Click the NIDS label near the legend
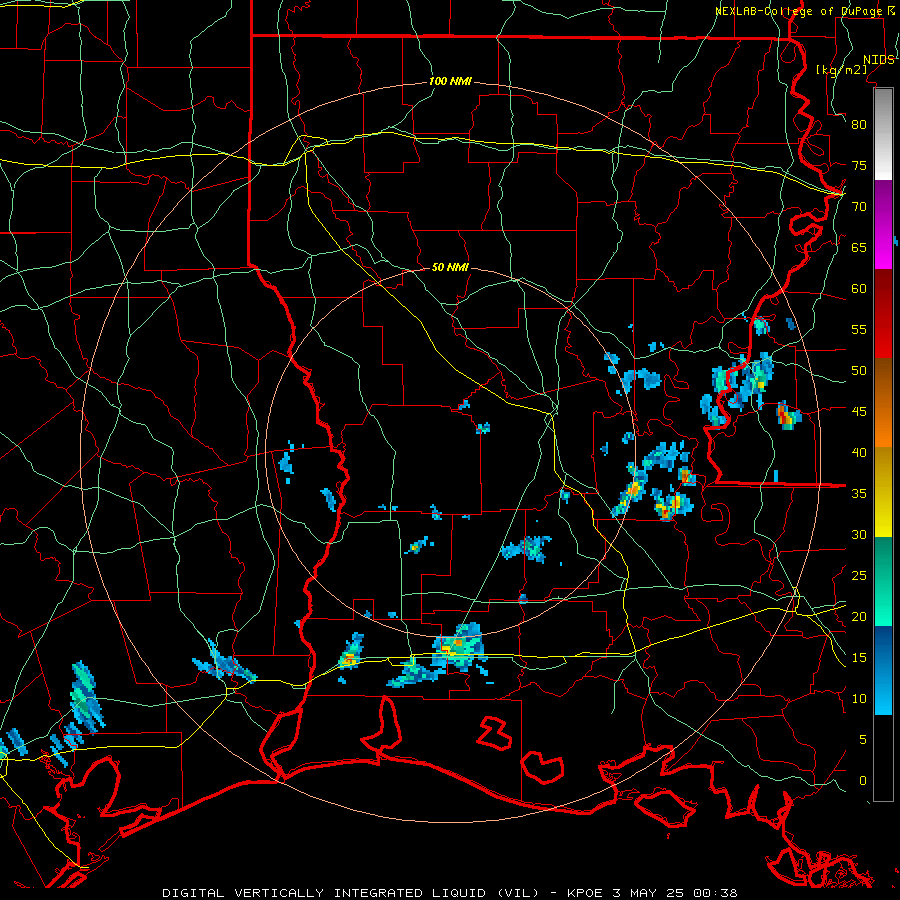Viewport: 900px width, 900px height. click(878, 60)
